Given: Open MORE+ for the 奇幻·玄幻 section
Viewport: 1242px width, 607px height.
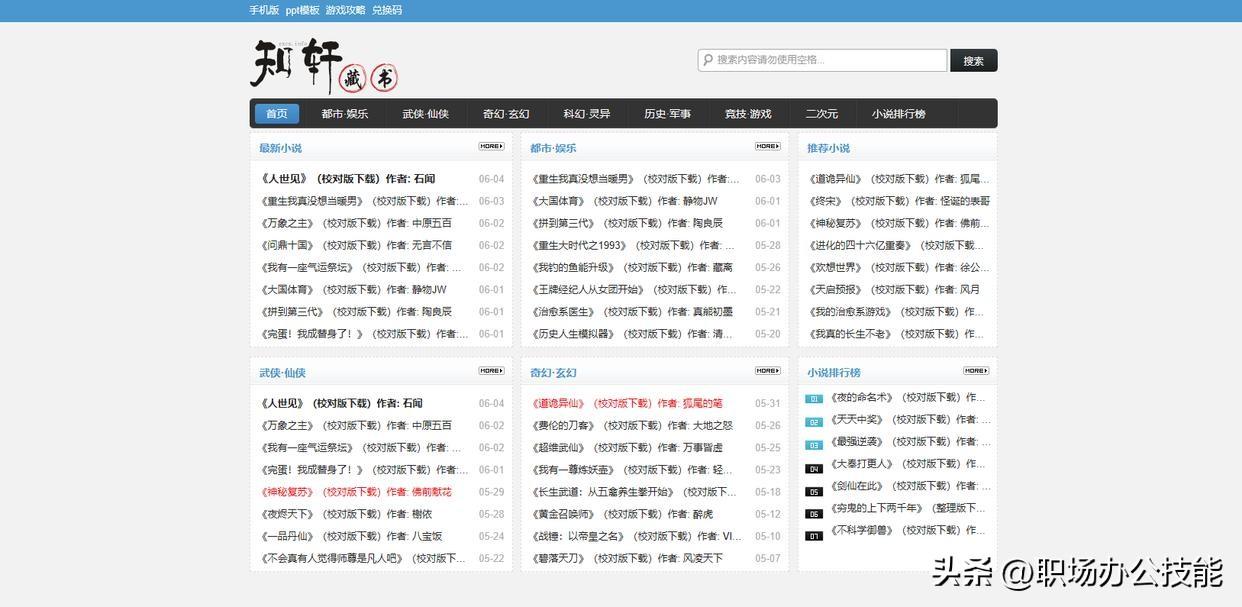Looking at the screenshot, I should (769, 369).
